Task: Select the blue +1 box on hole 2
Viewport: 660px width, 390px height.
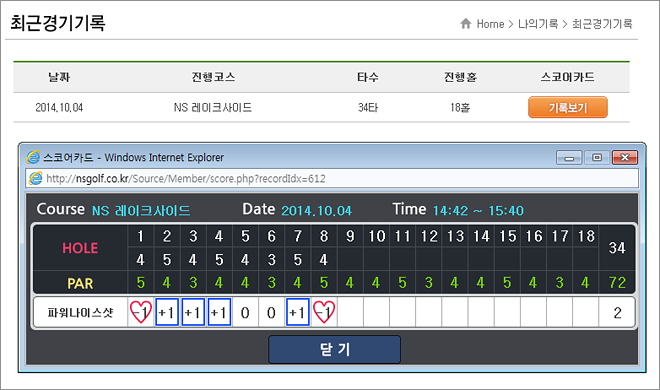Action: [x=167, y=312]
